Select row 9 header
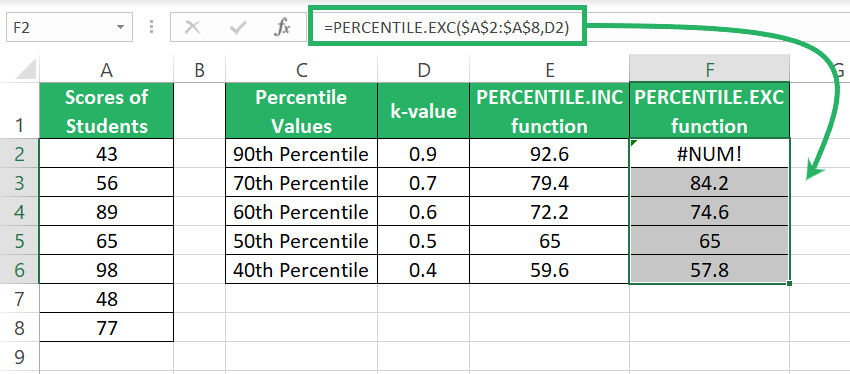 [20, 357]
